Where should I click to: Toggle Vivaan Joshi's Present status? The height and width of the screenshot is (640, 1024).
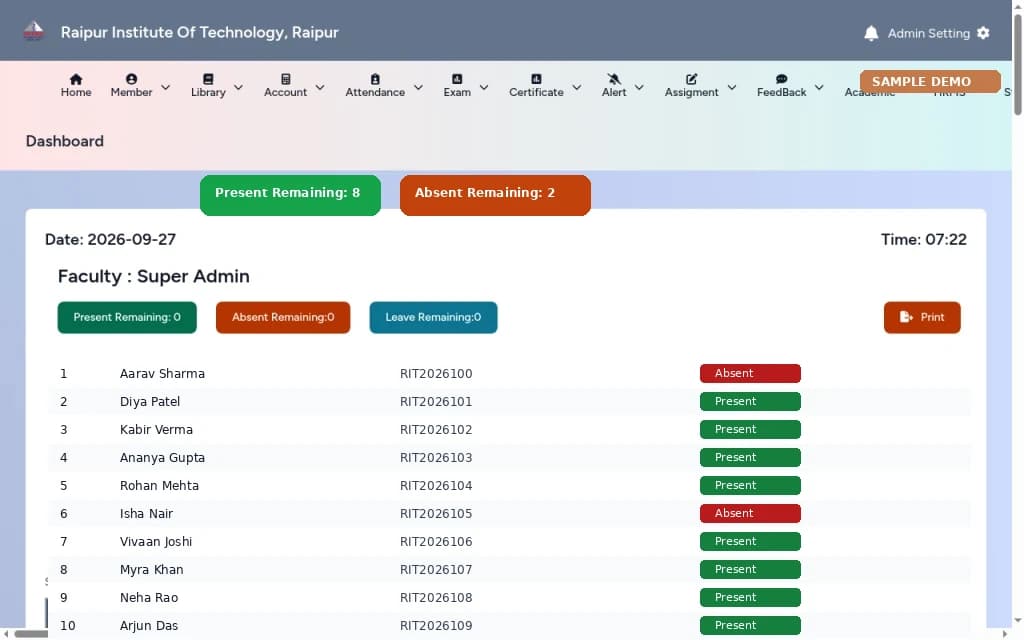[750, 541]
